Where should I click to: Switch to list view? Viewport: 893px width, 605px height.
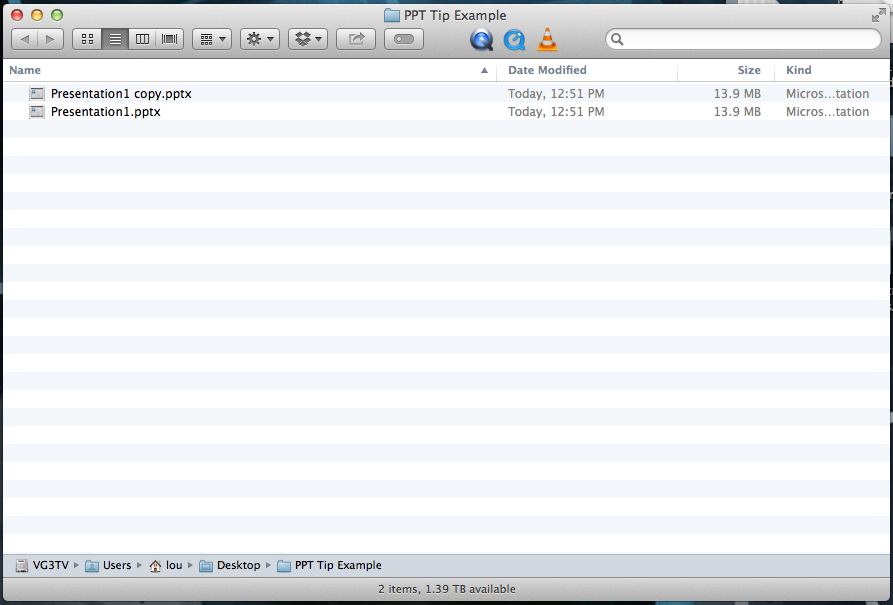pos(115,39)
